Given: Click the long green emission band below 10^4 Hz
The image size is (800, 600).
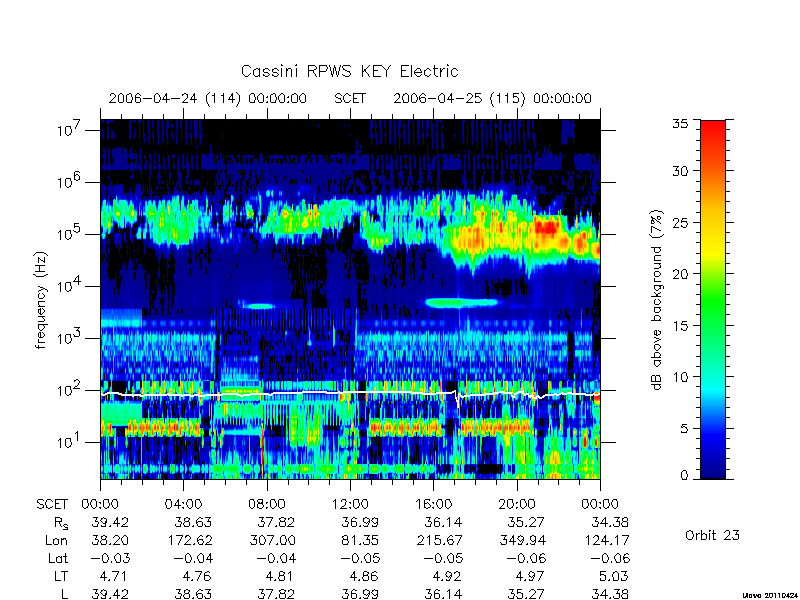Looking at the screenshot, I should click(462, 303).
